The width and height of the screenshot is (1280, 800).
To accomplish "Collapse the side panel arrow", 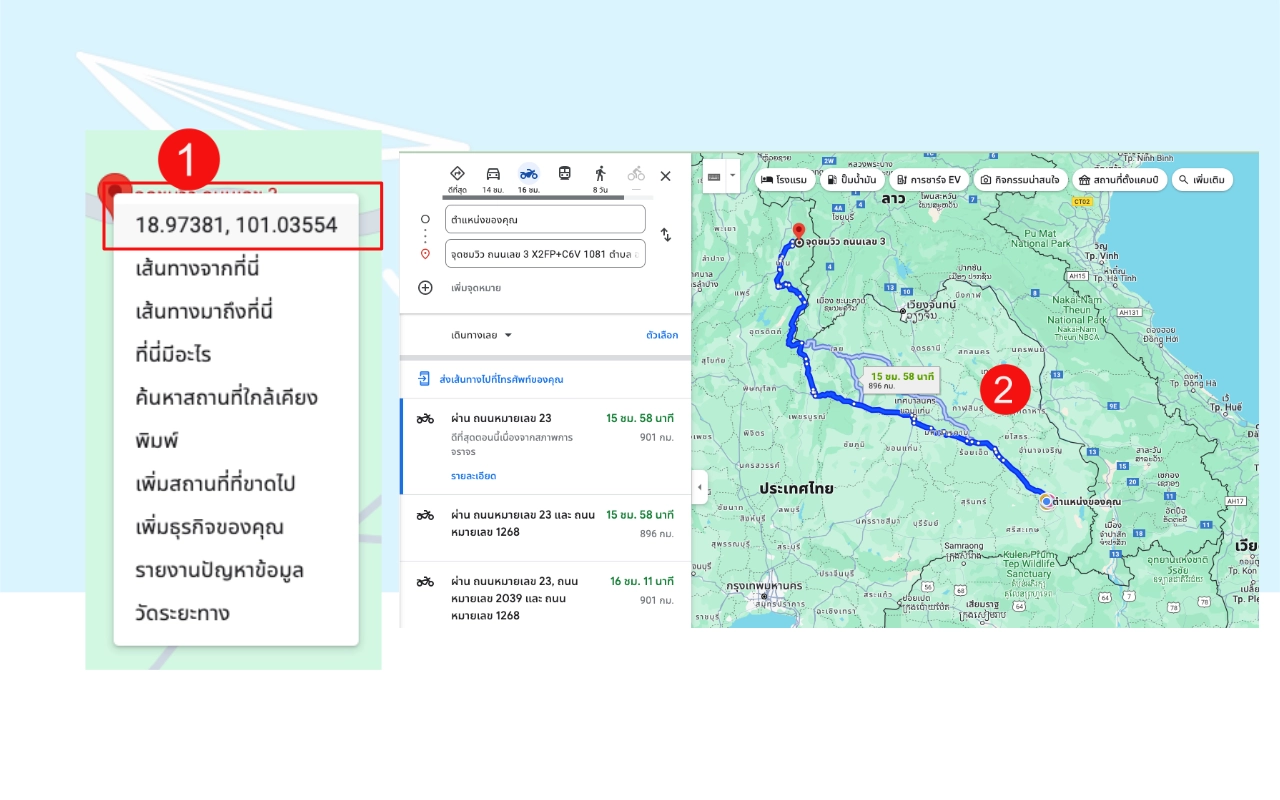I will [698, 488].
